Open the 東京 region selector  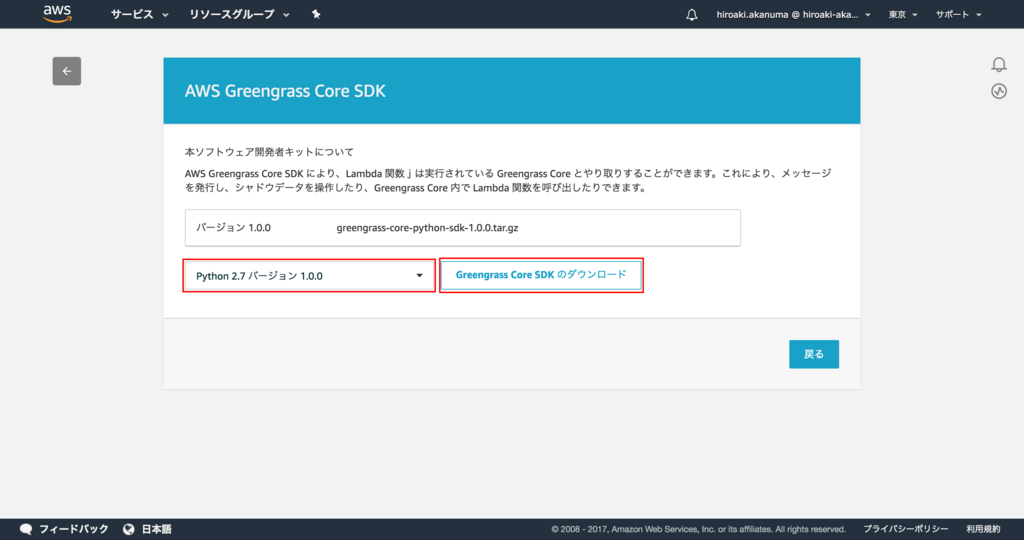pos(903,14)
